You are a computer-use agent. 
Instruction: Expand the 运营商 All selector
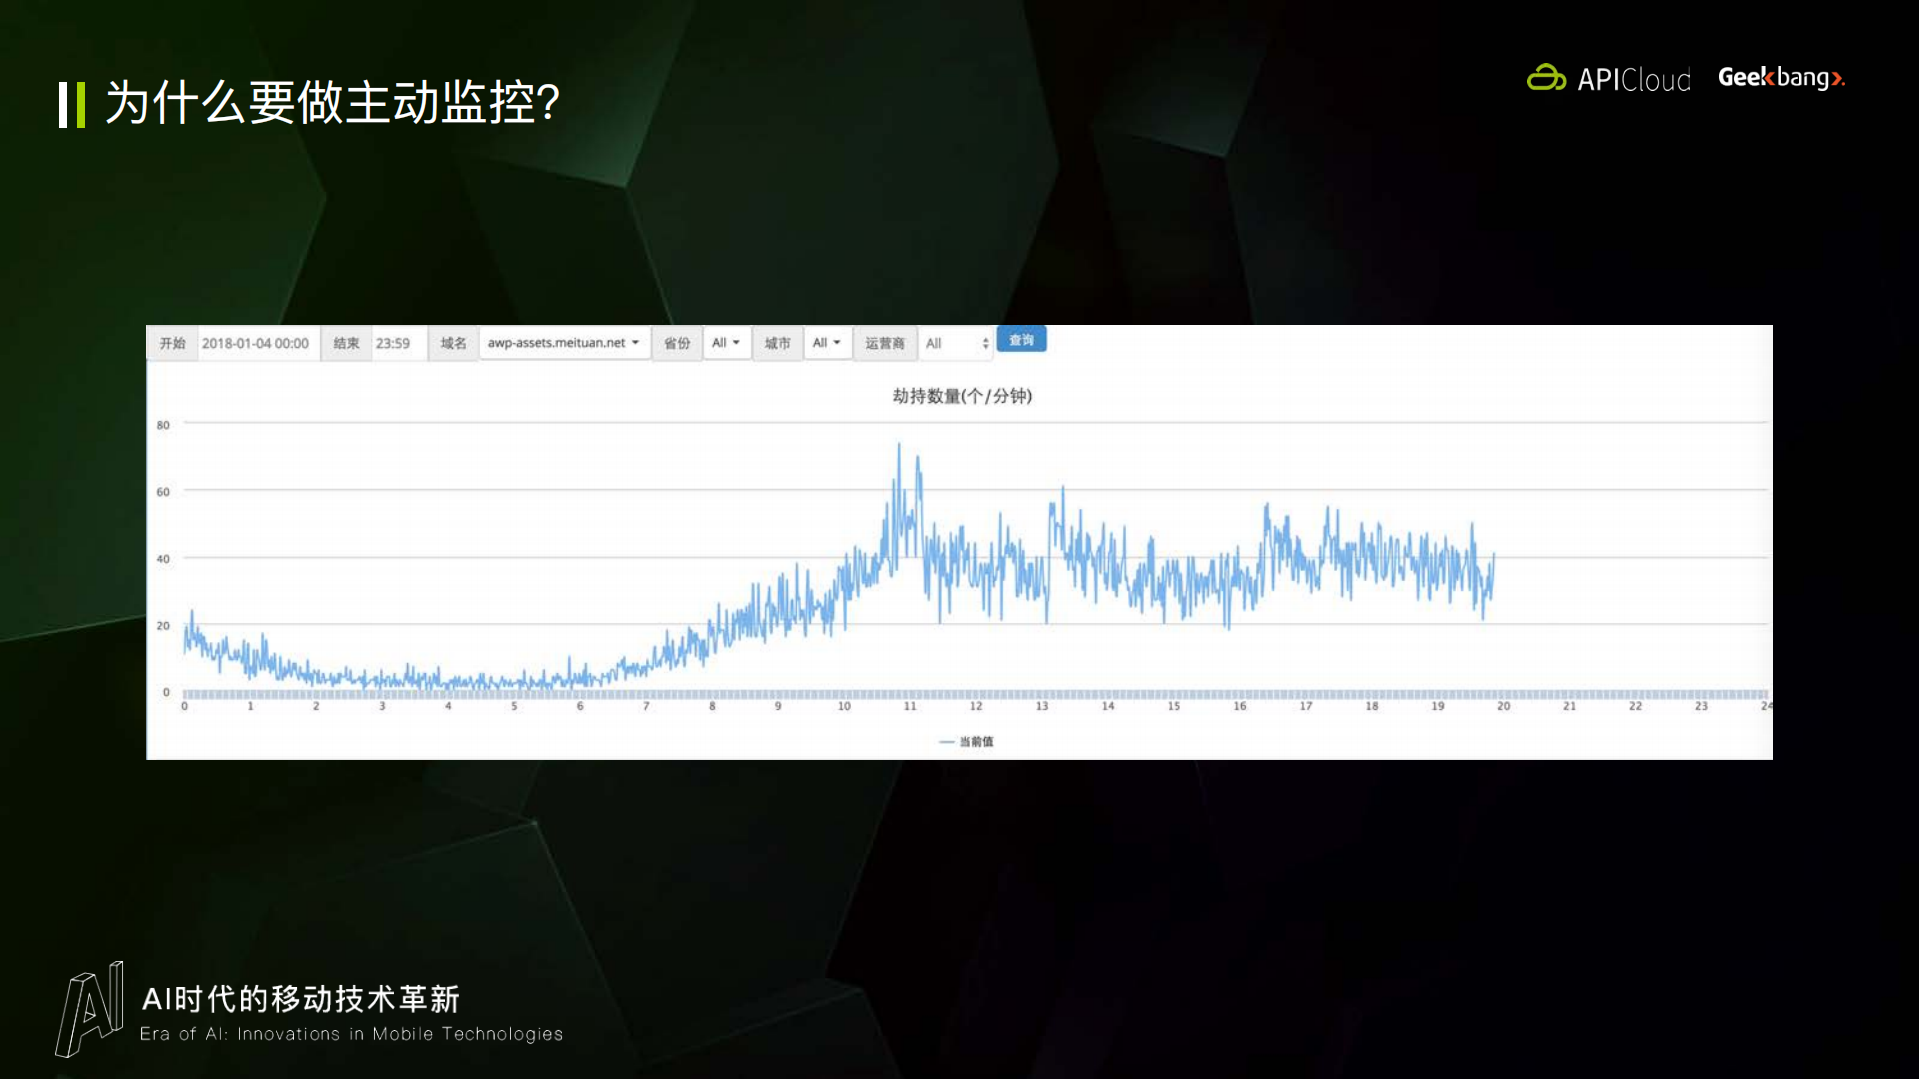(953, 342)
